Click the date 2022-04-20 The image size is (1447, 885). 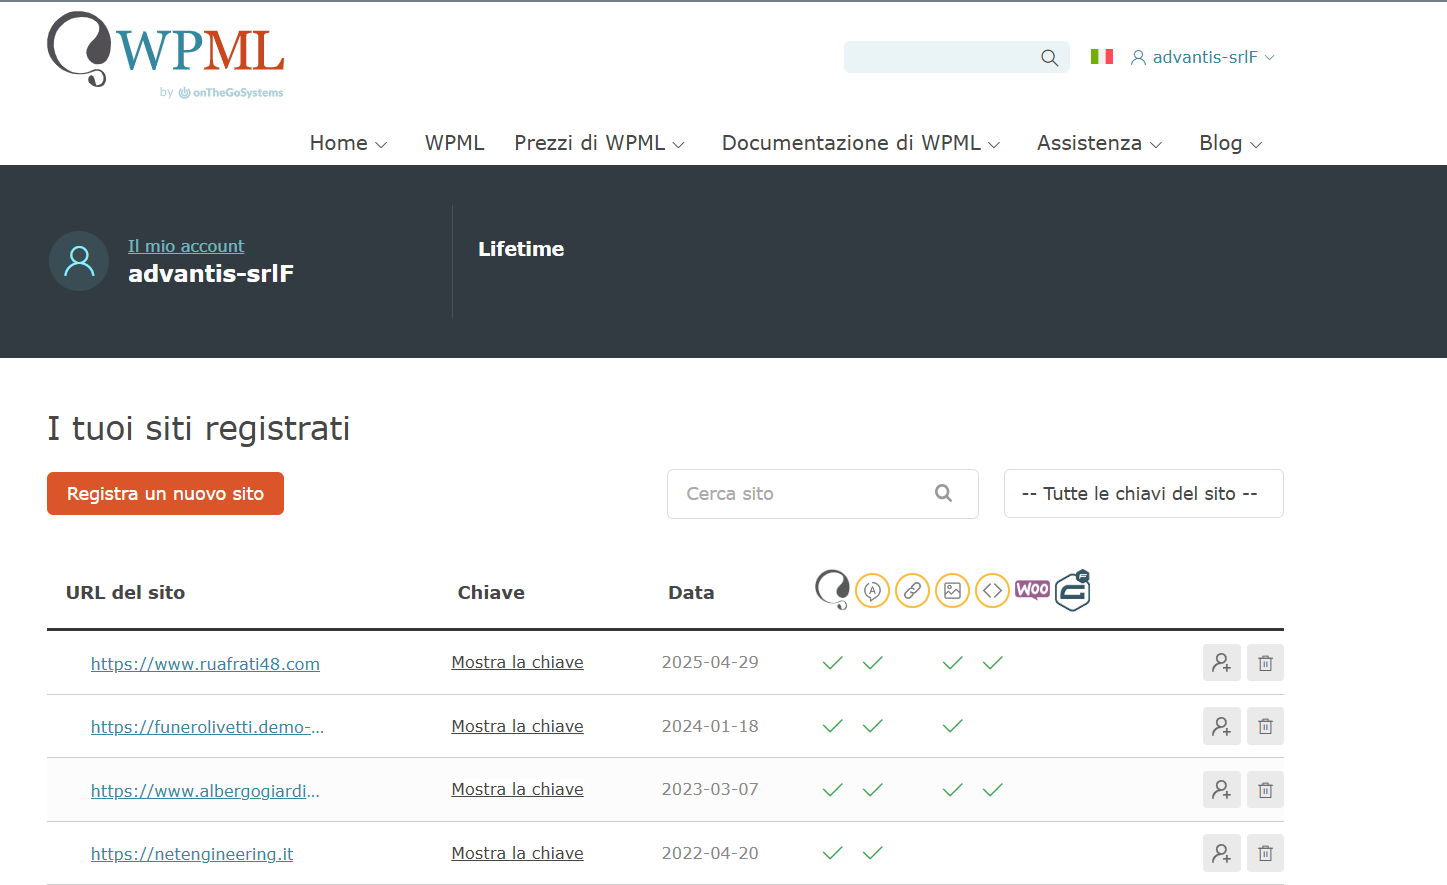click(710, 853)
